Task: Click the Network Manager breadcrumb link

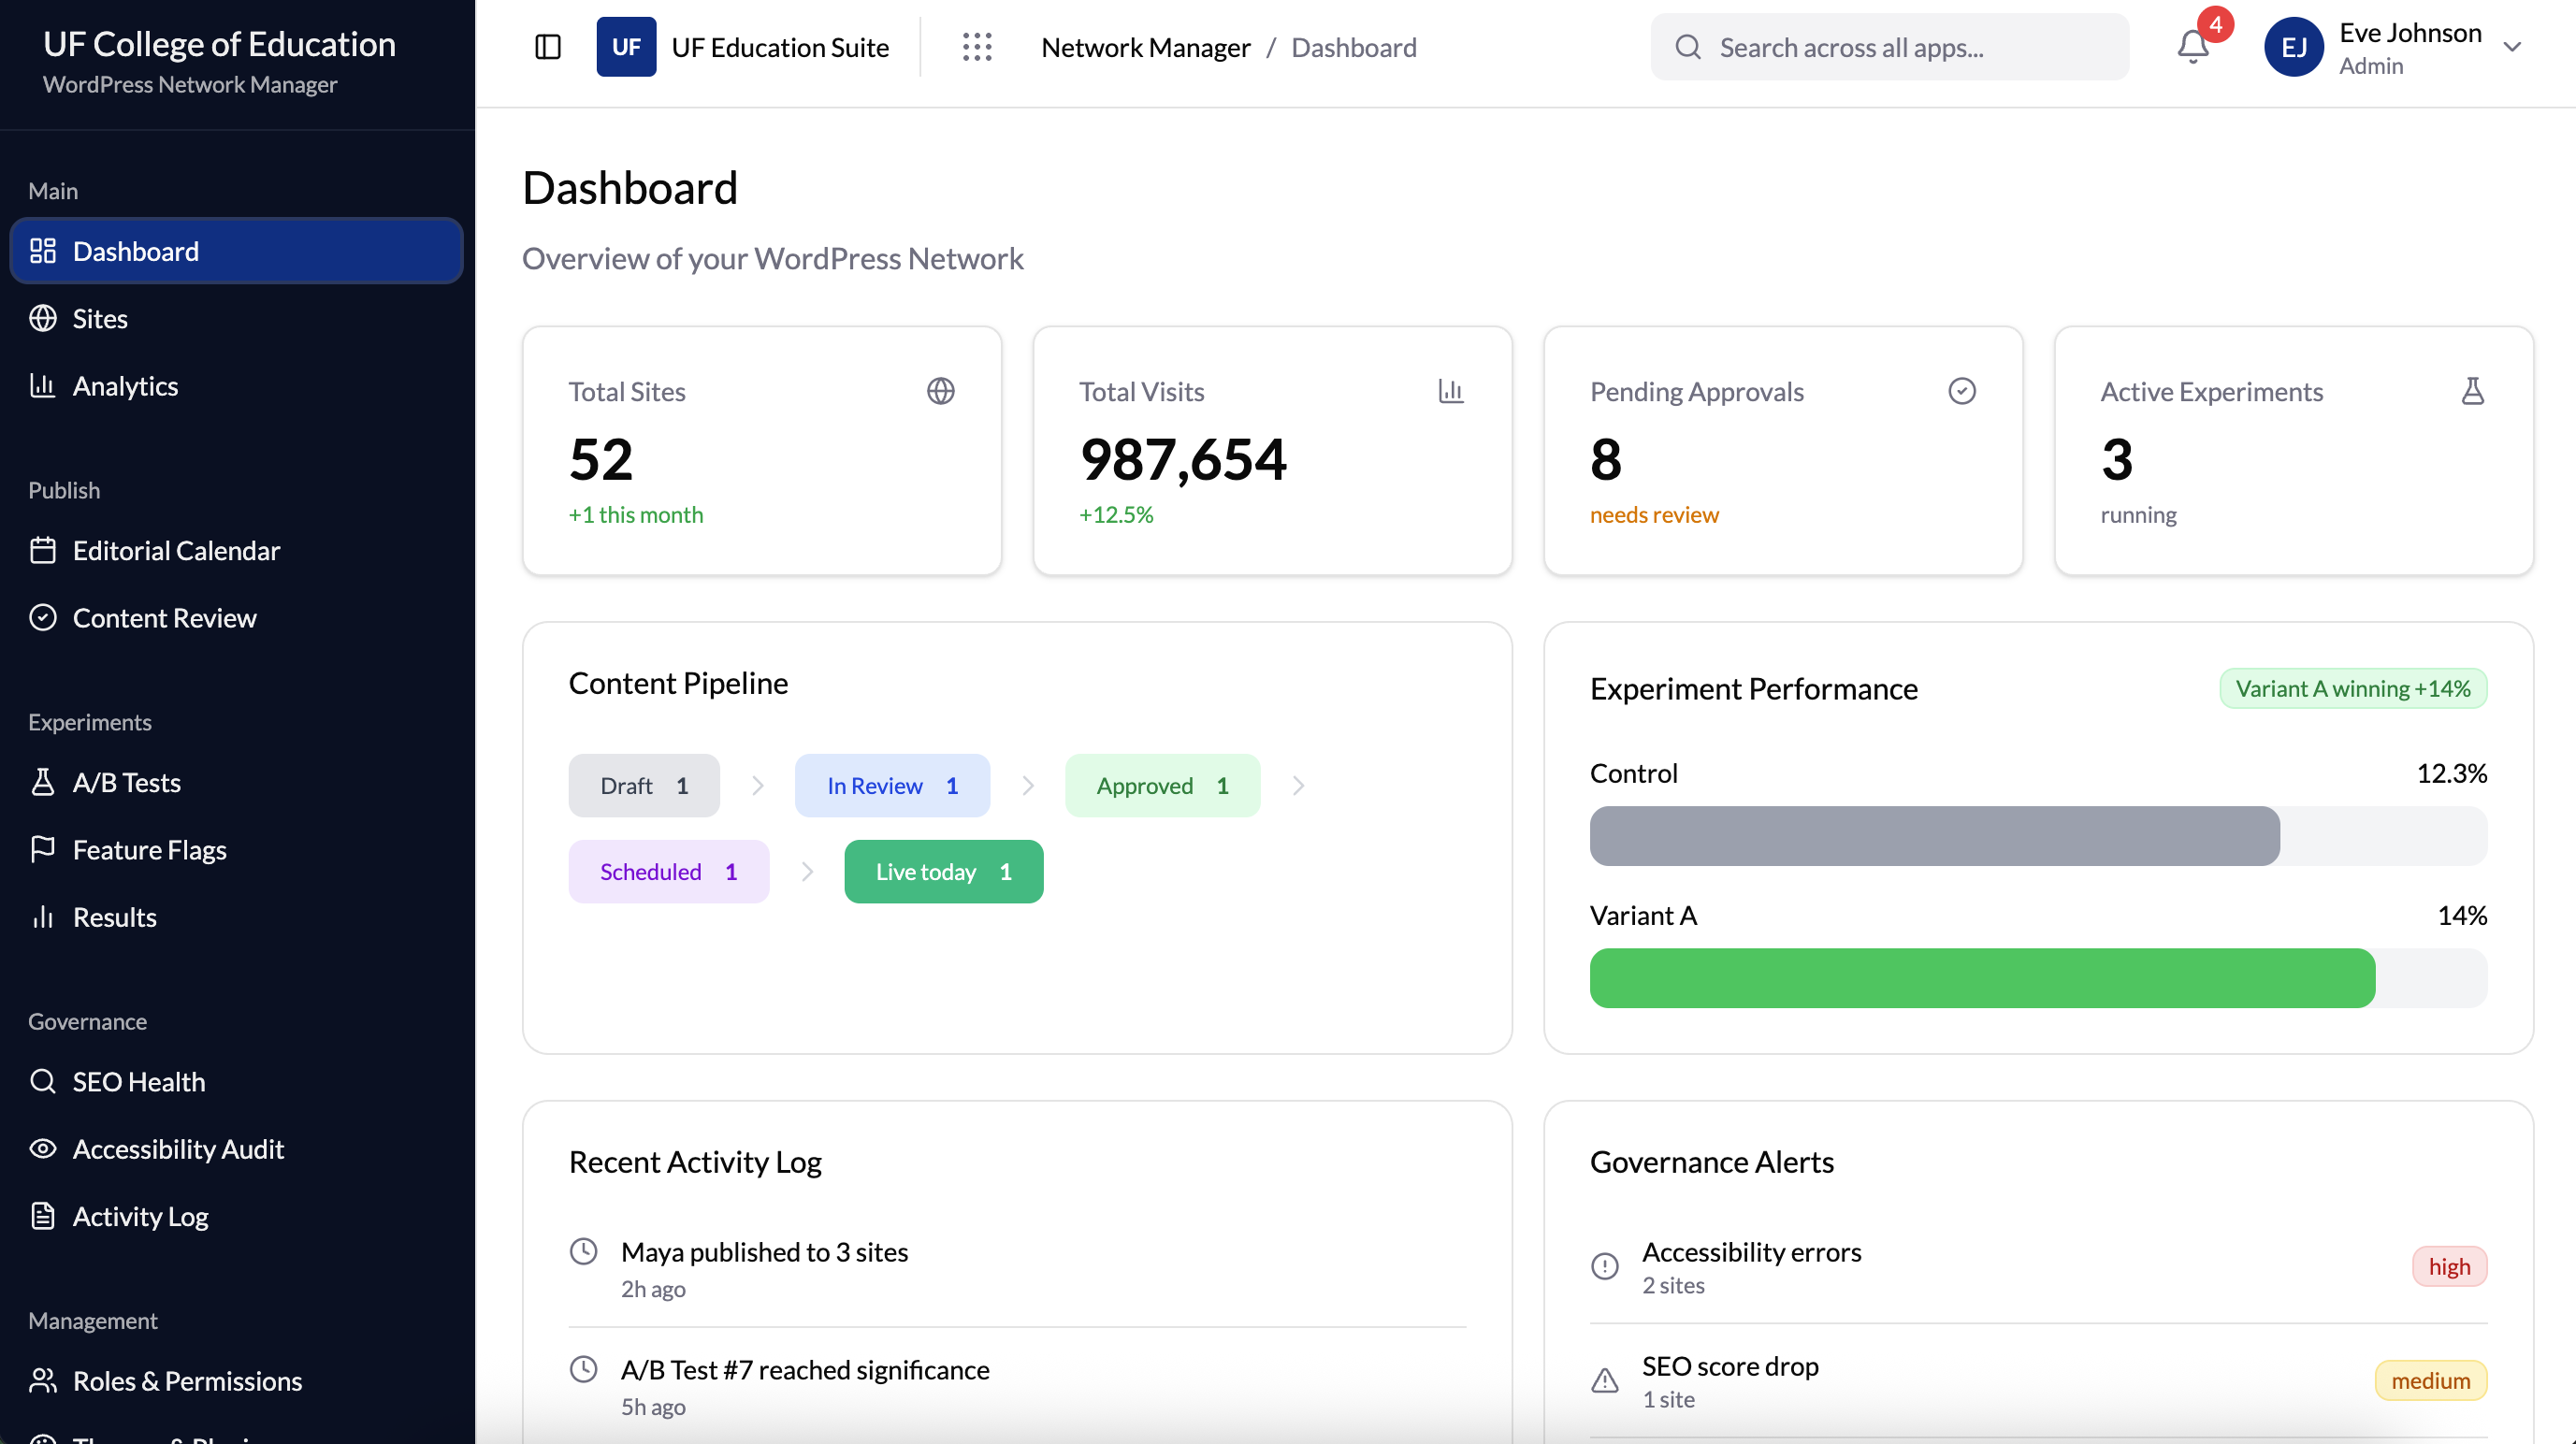Action: (1145, 47)
